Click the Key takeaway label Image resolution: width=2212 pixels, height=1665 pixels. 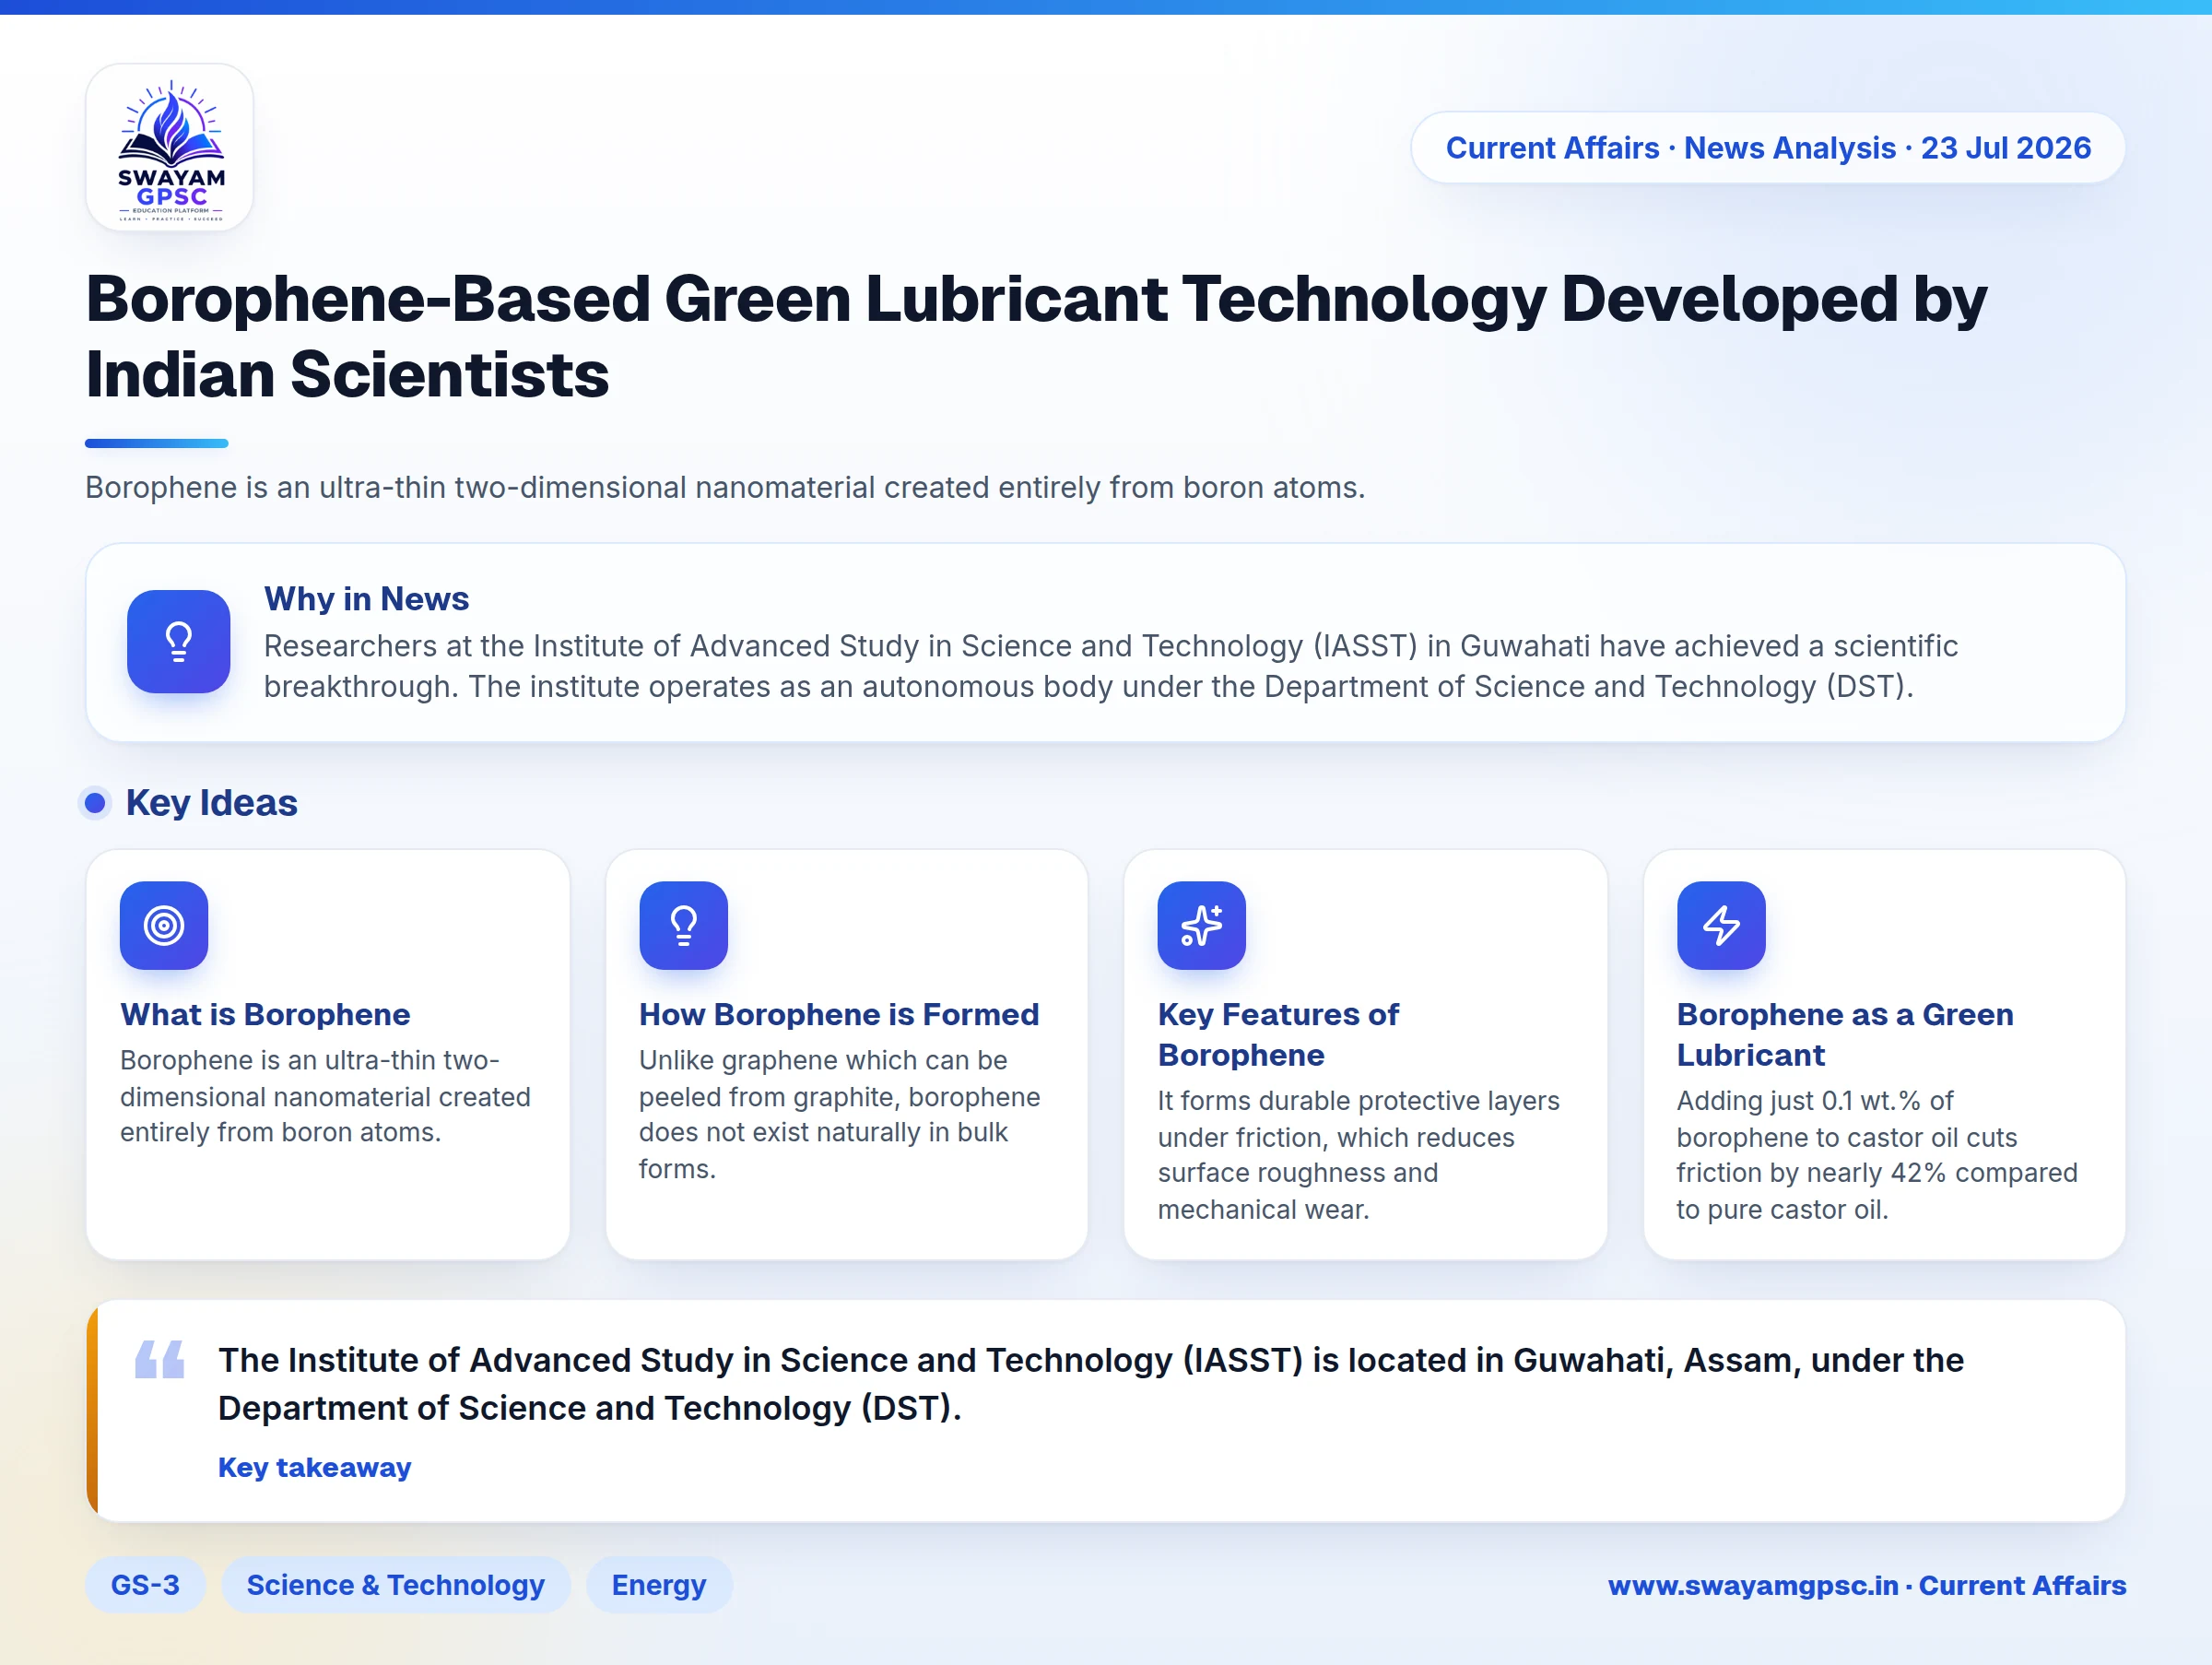(315, 1467)
